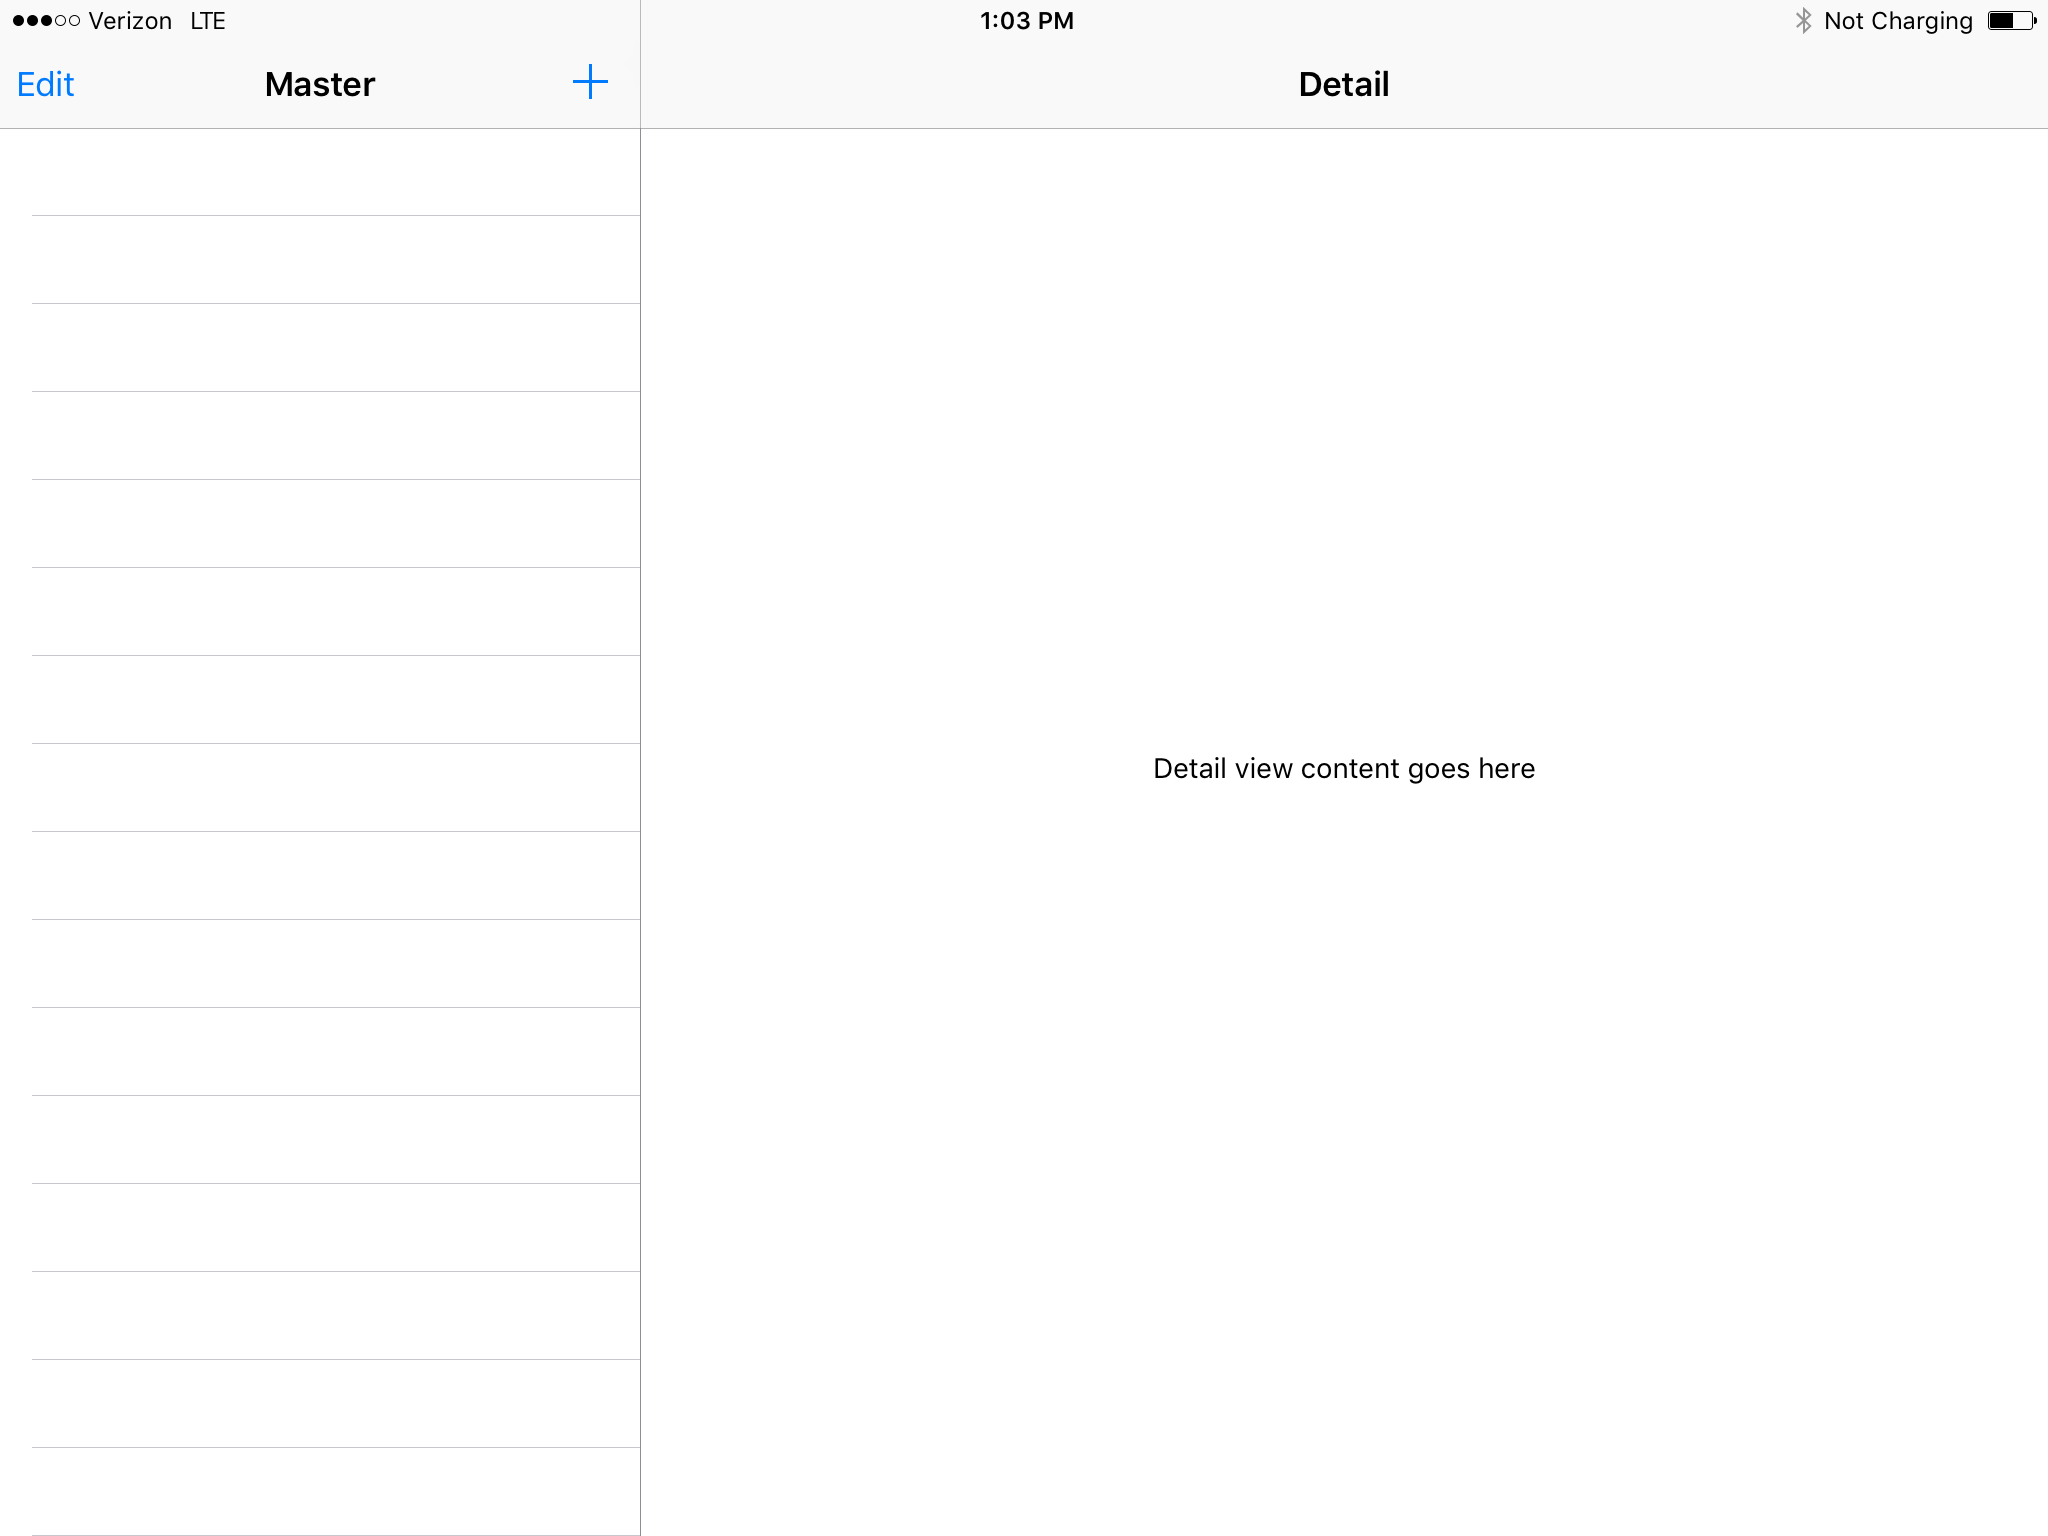Tap the plus add button
Viewport: 2048px width, 1536px height.
pyautogui.click(x=590, y=83)
